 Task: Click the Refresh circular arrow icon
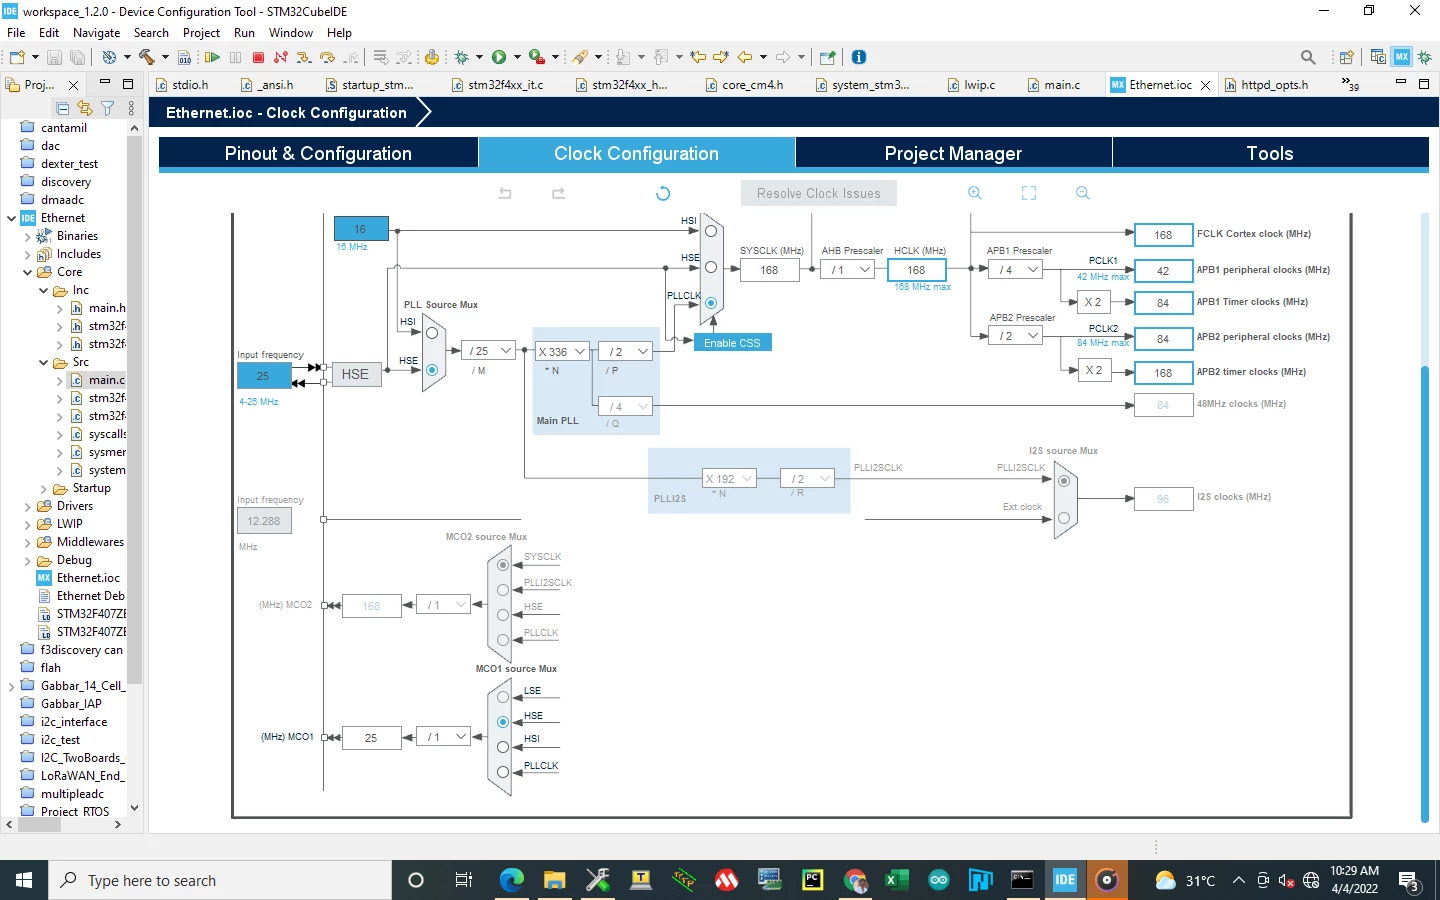pos(663,193)
